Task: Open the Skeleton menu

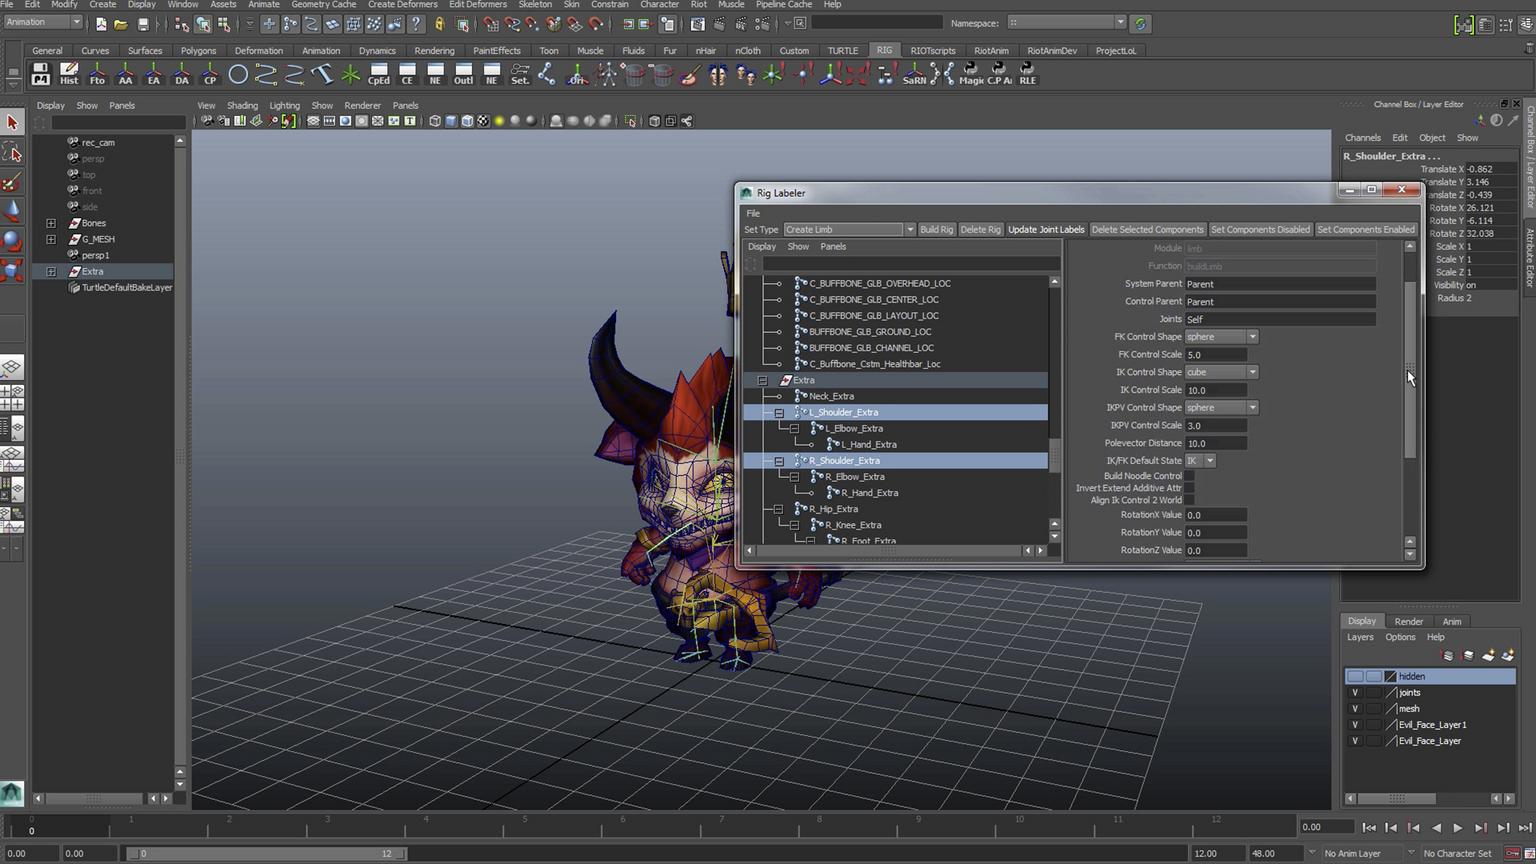Action: [x=534, y=5]
